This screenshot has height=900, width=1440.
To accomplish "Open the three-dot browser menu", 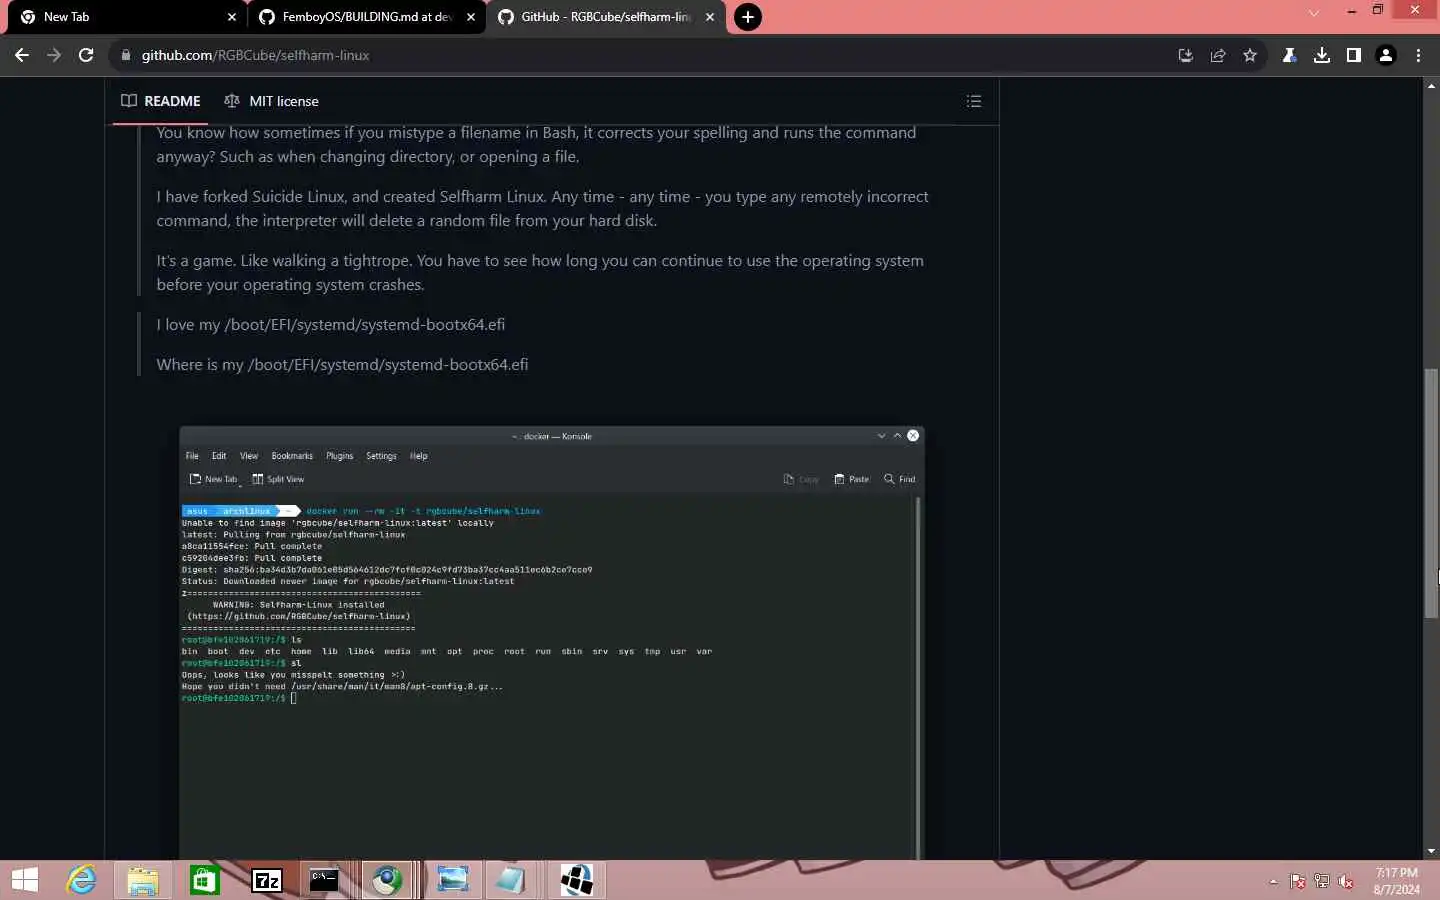I will pos(1418,55).
